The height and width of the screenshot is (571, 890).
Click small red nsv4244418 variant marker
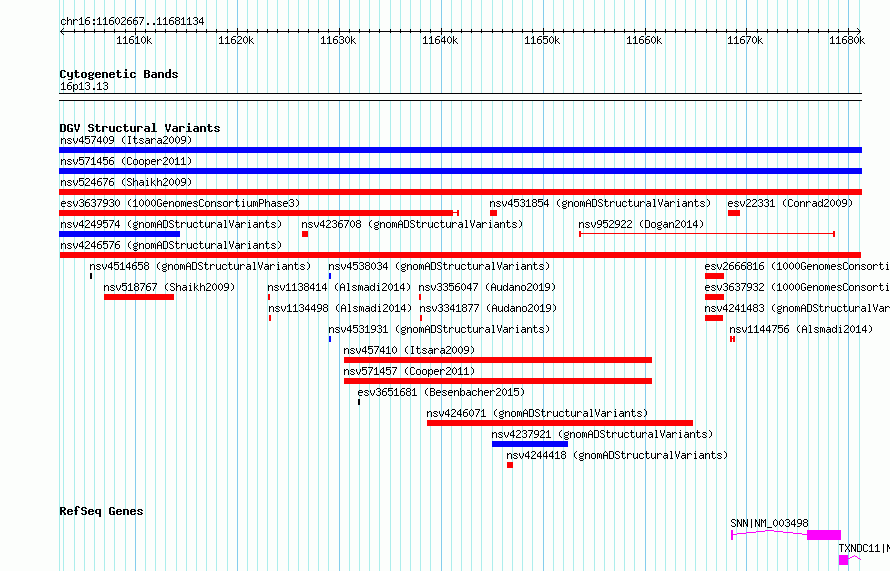510,465
